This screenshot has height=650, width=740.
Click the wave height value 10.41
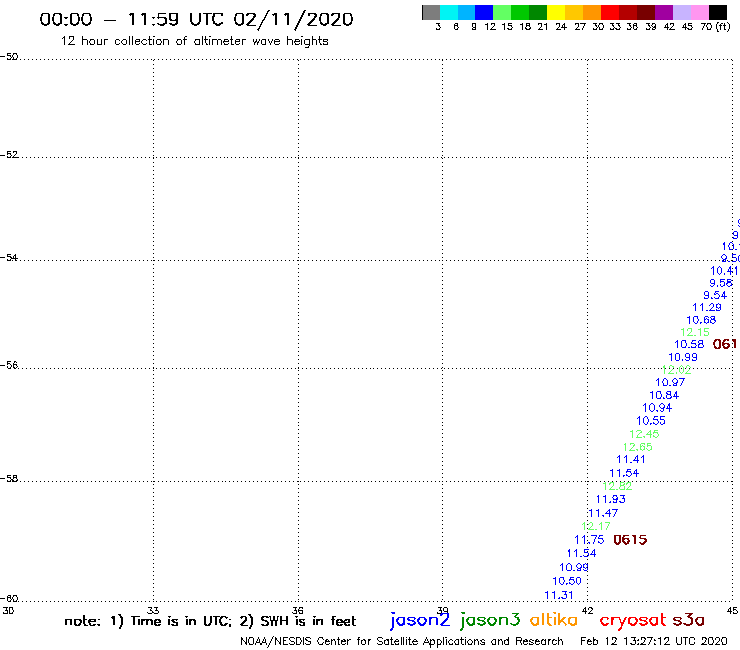point(724,270)
